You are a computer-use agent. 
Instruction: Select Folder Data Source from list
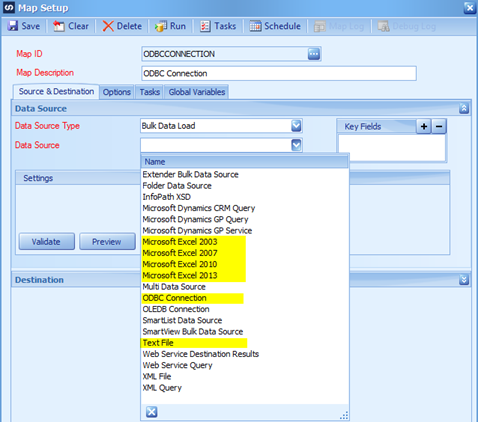tap(245, 186)
